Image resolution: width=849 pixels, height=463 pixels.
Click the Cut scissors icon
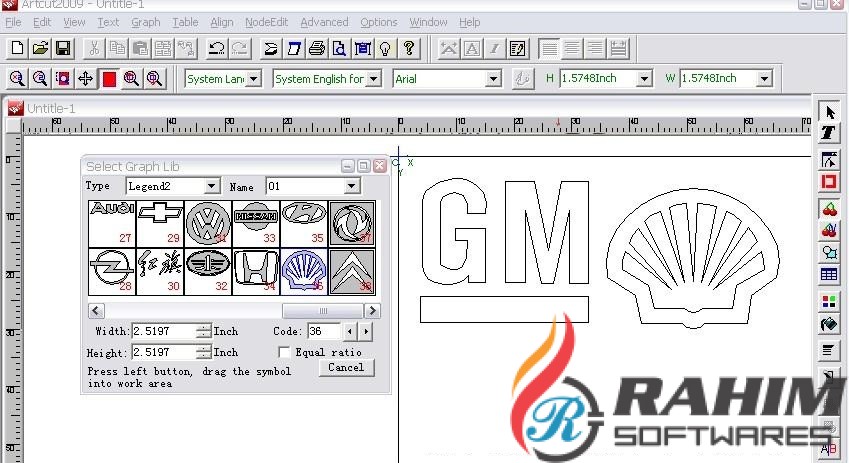94,49
